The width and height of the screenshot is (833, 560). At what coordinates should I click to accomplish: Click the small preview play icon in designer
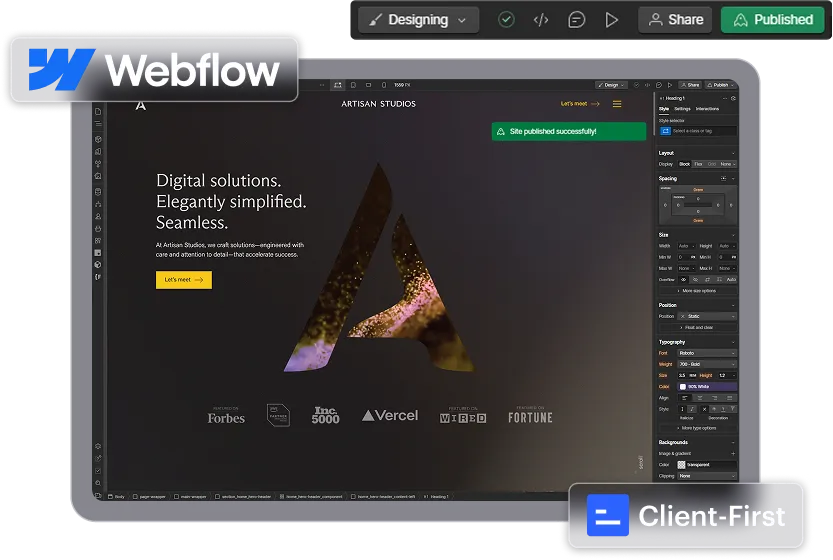pos(670,85)
